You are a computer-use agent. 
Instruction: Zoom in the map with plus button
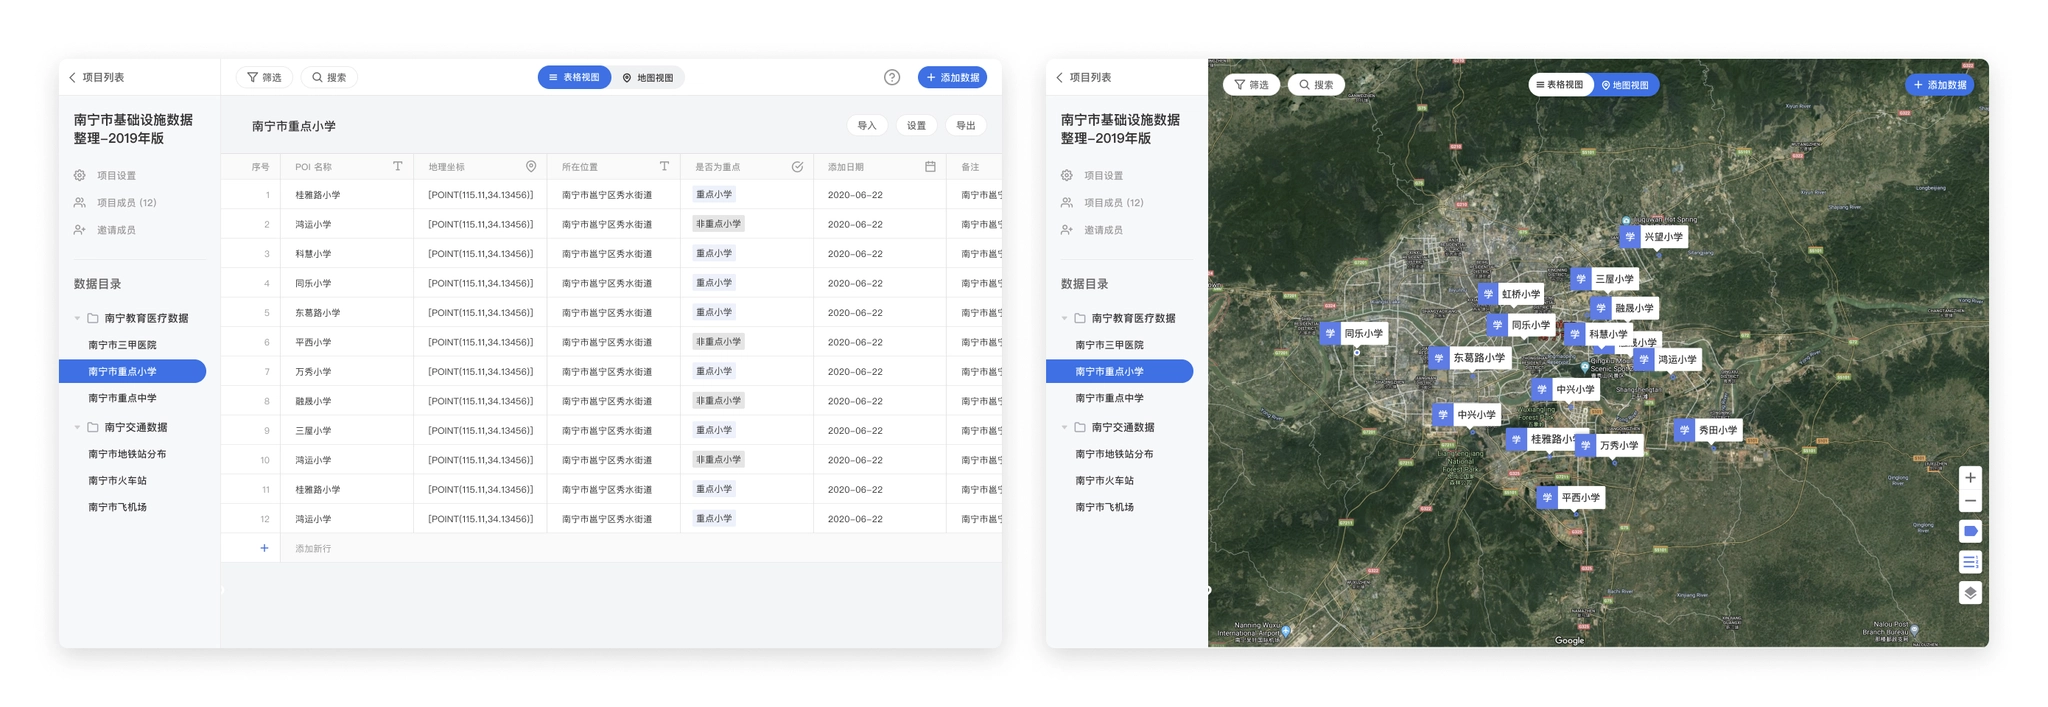click(1969, 478)
